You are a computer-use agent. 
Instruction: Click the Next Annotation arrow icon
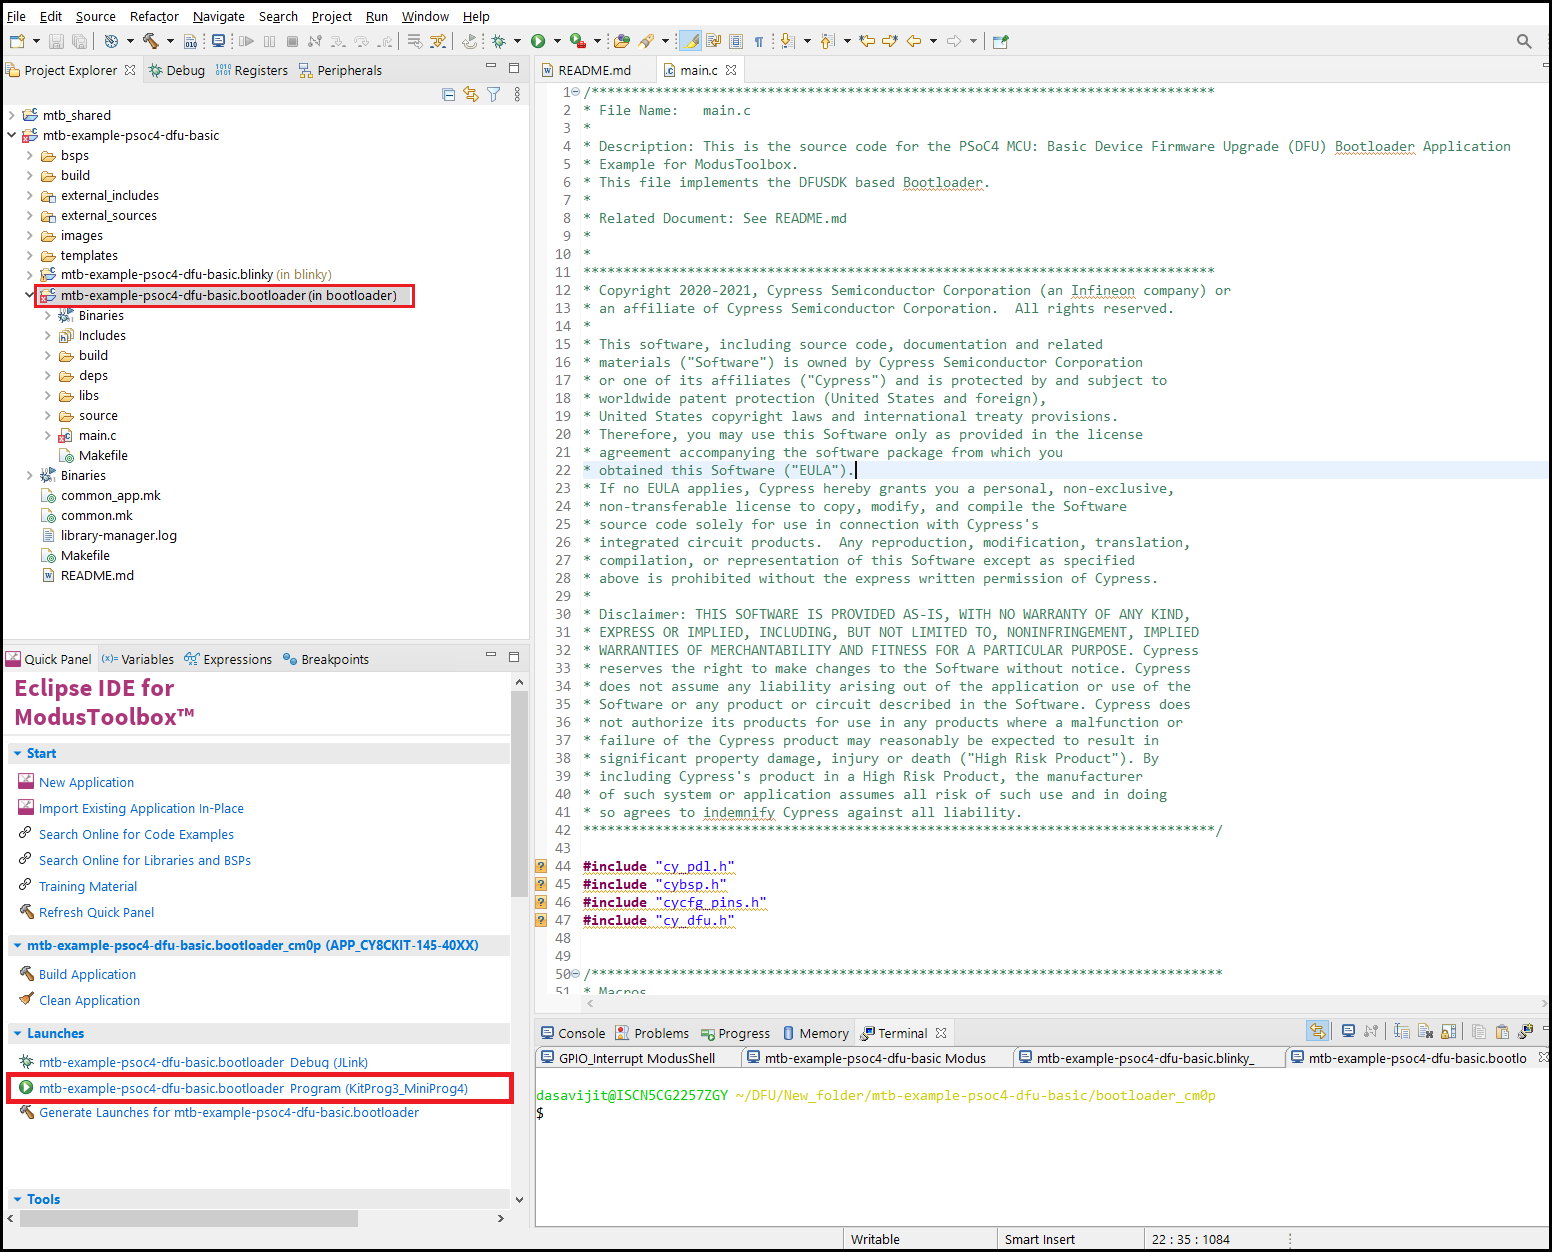[787, 41]
